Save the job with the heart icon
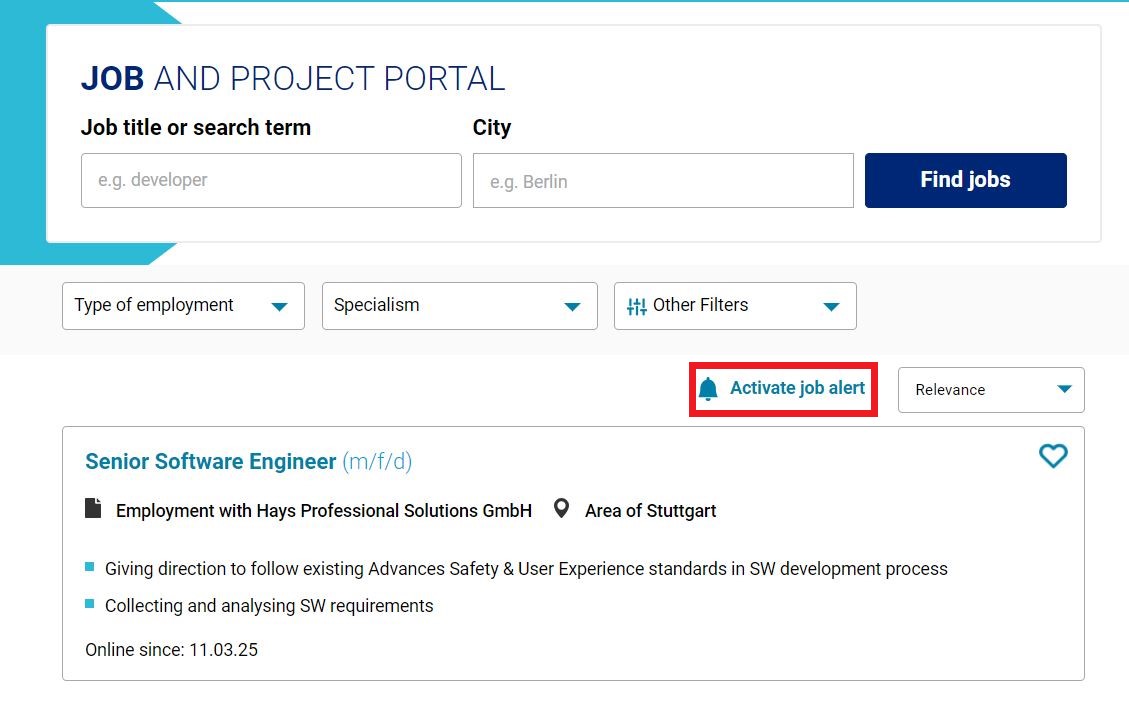Screen dimensions: 1129x712 1053,456
